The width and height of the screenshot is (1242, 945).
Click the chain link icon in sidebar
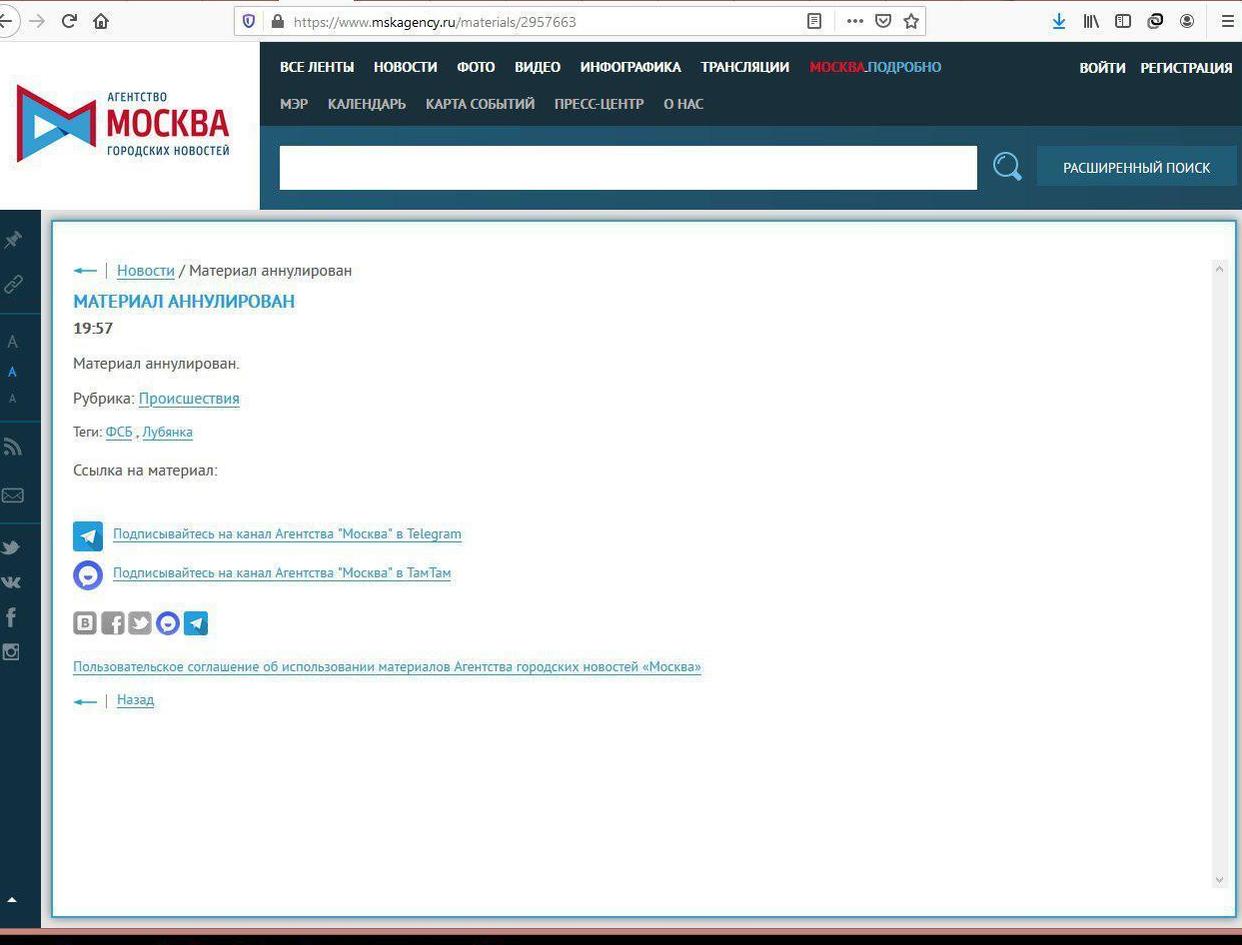pos(13,285)
